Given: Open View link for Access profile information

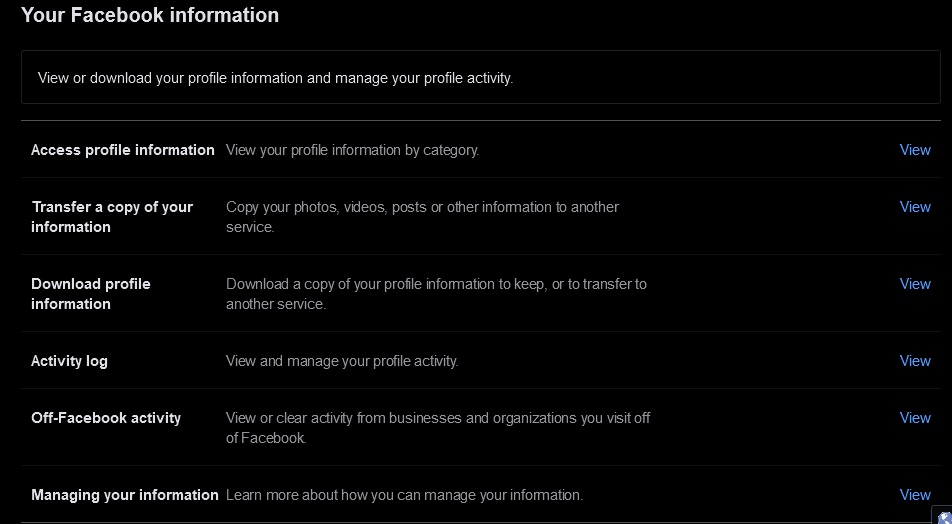Looking at the screenshot, I should coord(915,150).
